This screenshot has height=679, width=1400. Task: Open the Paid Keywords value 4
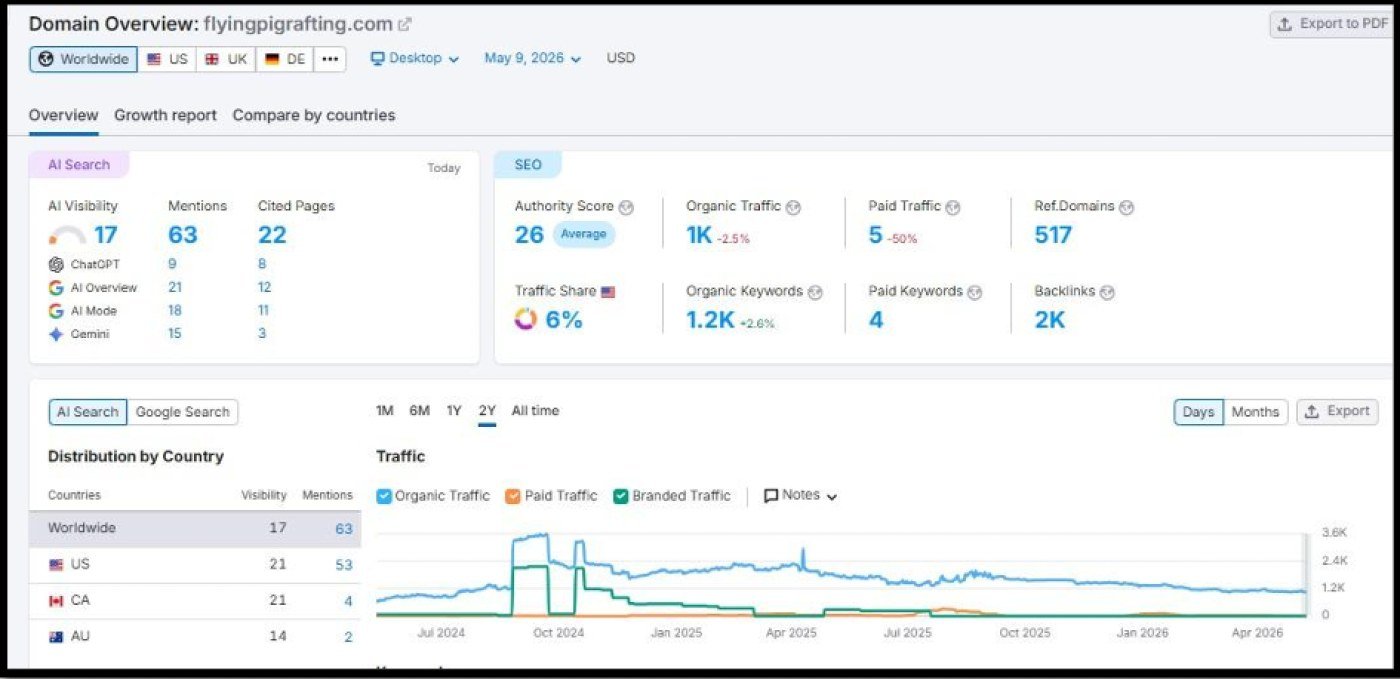[876, 320]
